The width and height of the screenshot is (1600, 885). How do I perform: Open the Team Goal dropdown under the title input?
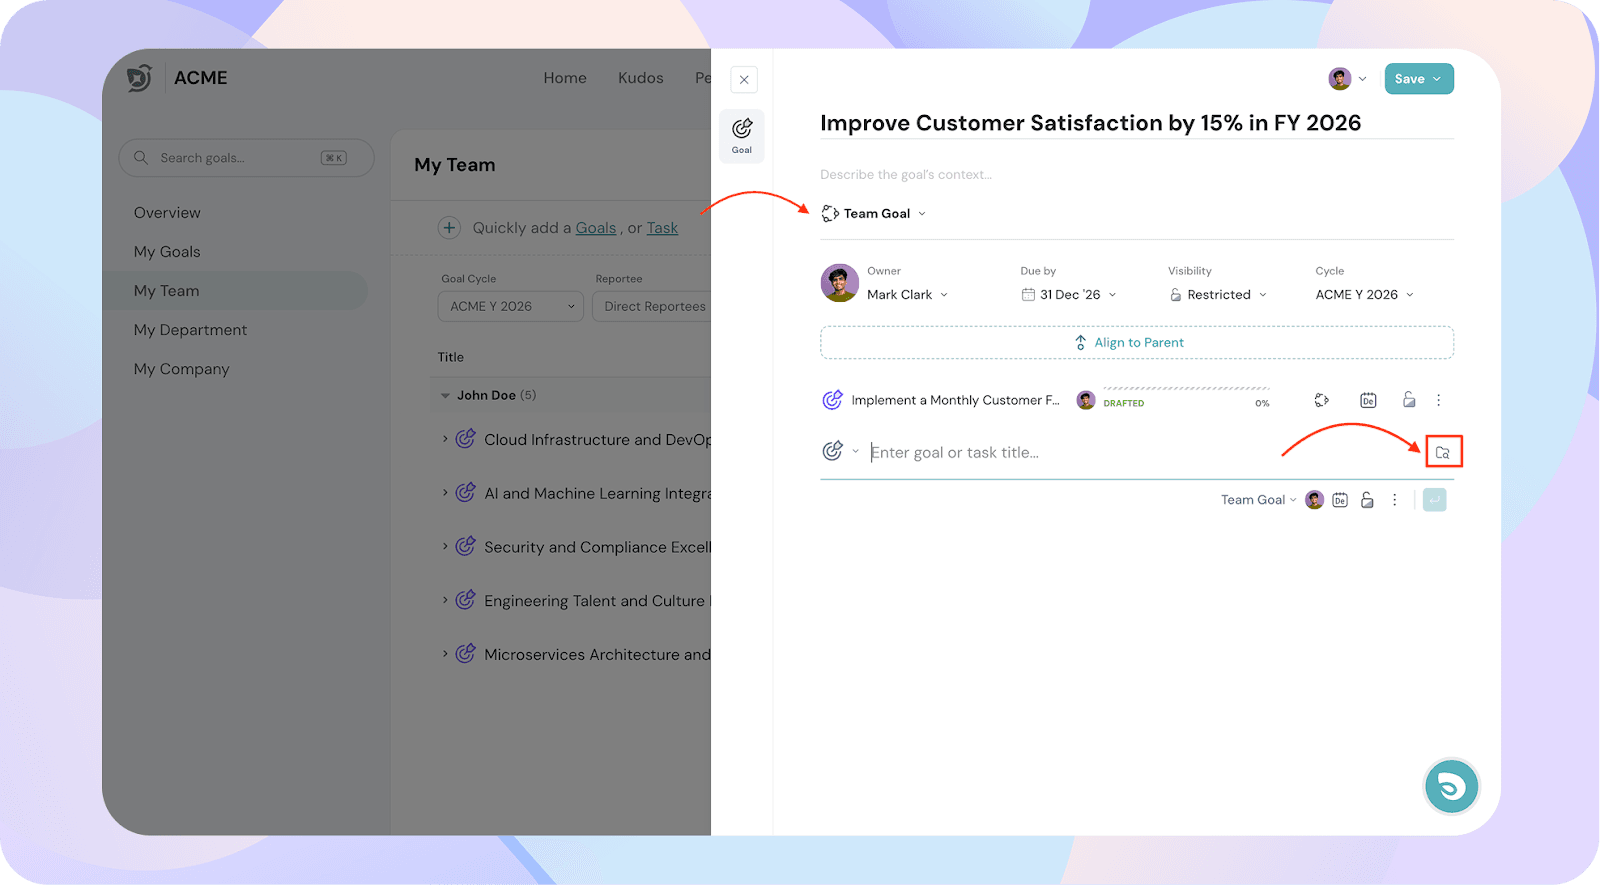pyautogui.click(x=1258, y=500)
